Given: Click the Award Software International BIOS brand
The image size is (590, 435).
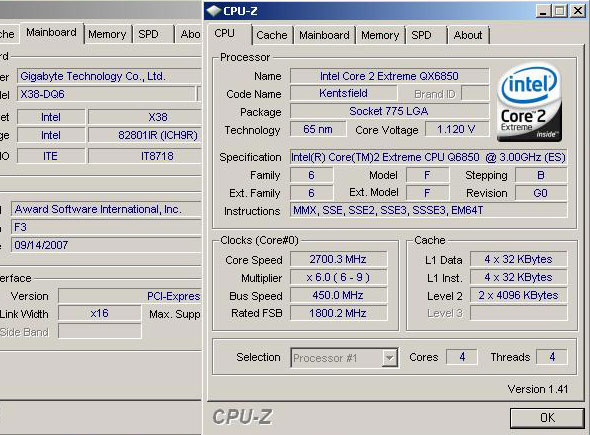Looking at the screenshot, I should coord(106,209).
